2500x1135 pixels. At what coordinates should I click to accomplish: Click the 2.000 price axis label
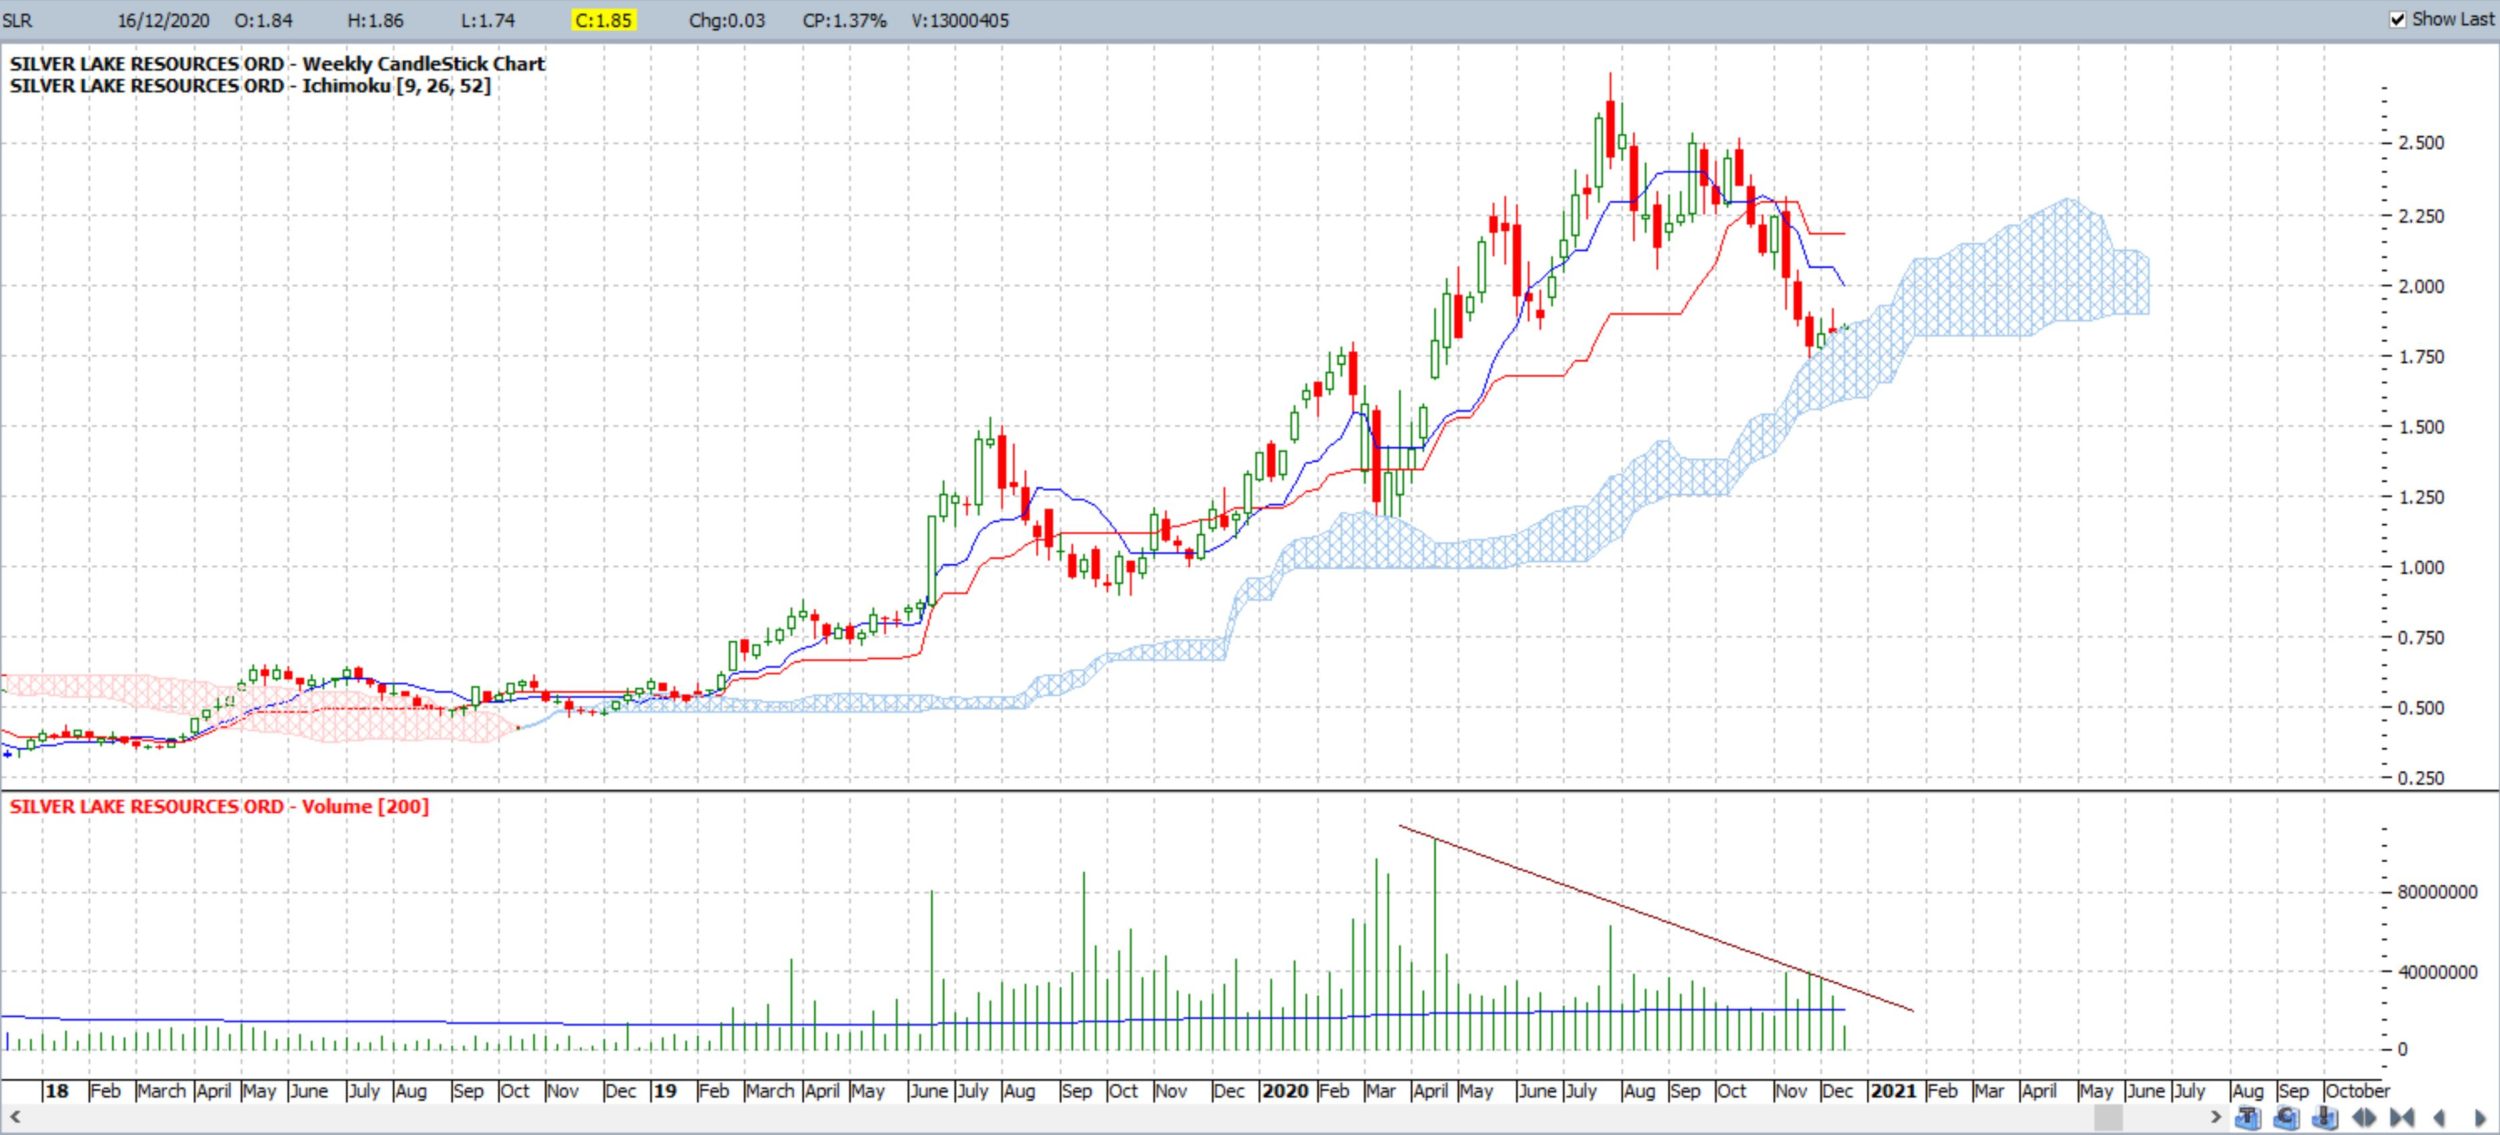click(2421, 286)
